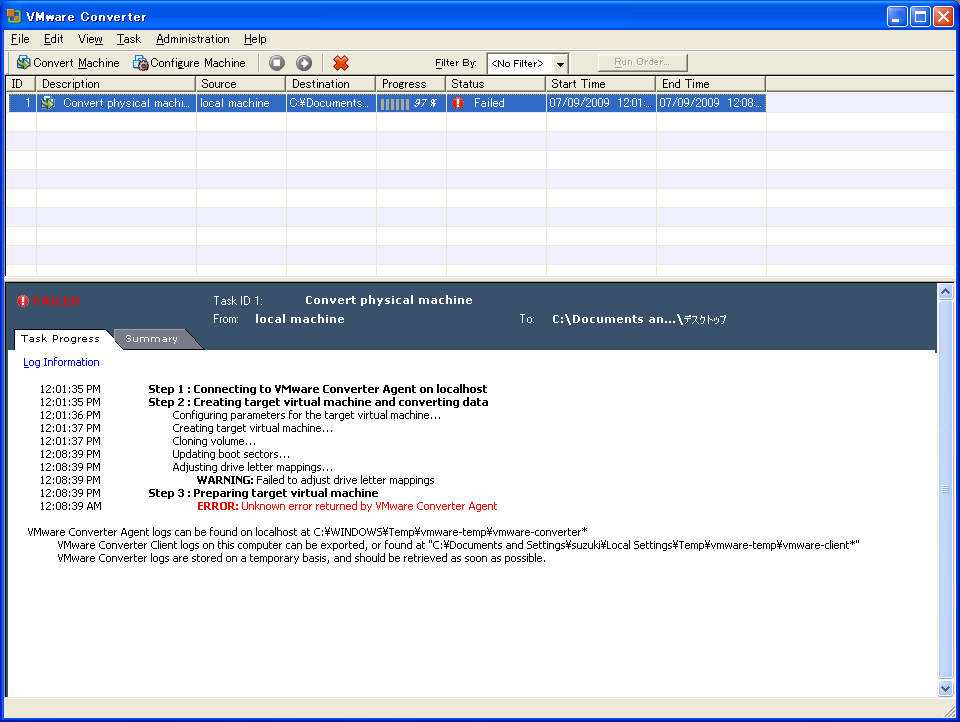Click the Status column header
The height and width of the screenshot is (722, 960).
(495, 84)
